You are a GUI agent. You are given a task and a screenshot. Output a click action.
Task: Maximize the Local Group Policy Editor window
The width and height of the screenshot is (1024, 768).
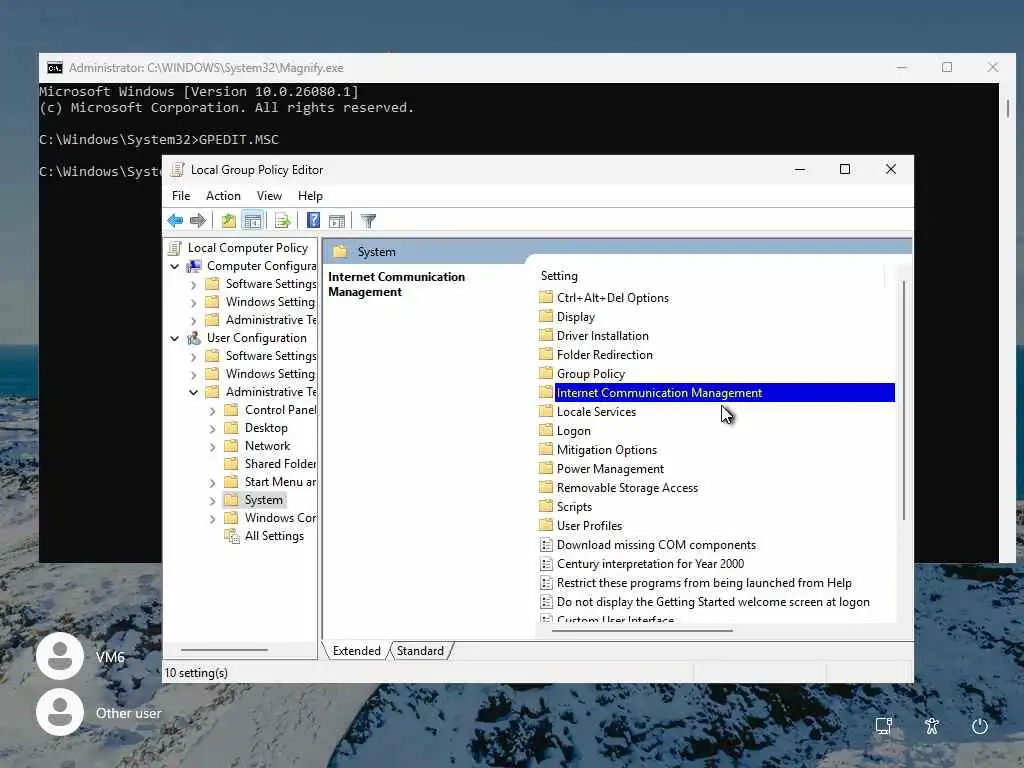844,169
